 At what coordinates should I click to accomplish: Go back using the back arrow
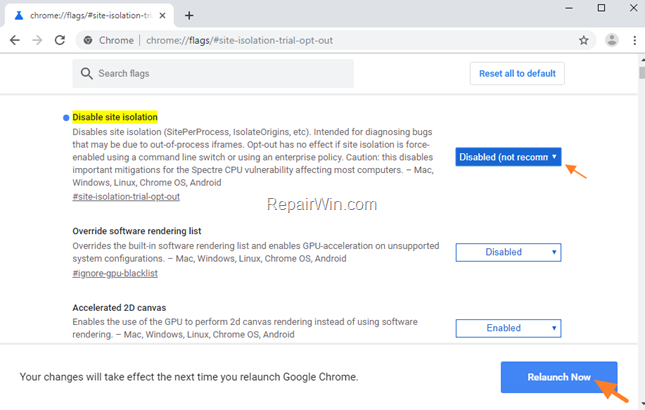coord(15,40)
